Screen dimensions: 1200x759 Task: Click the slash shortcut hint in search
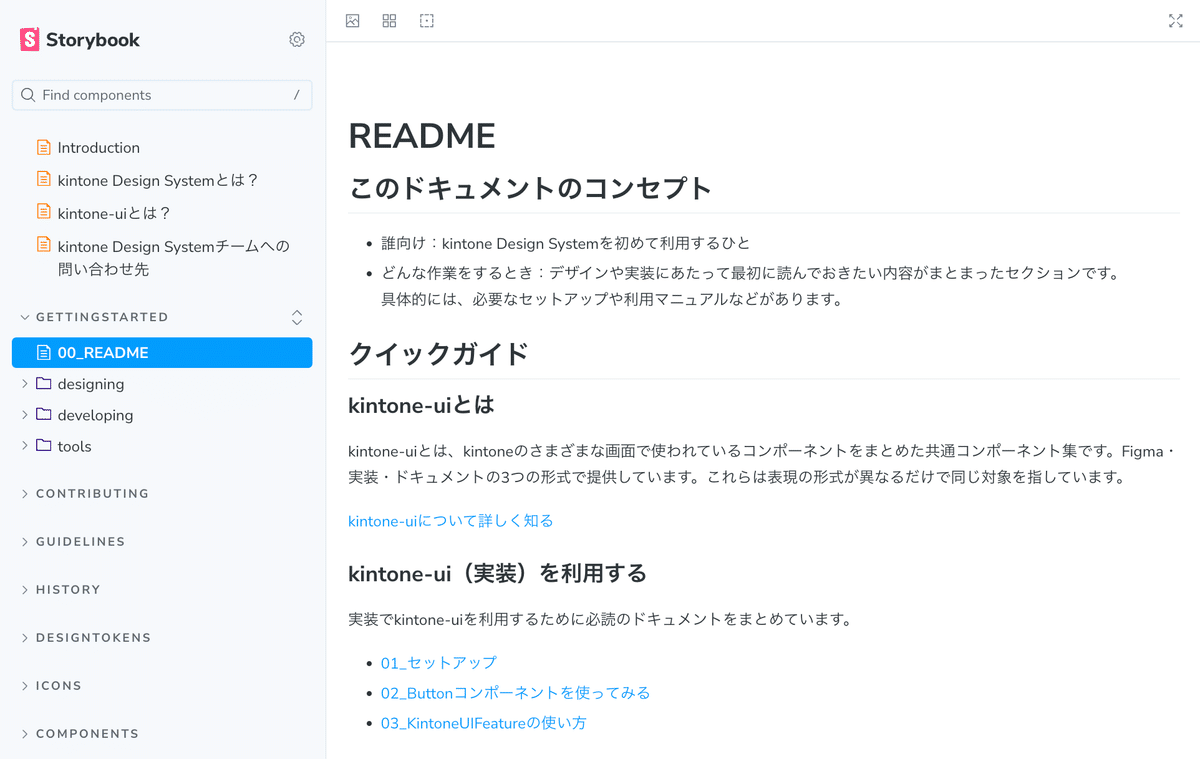296,95
